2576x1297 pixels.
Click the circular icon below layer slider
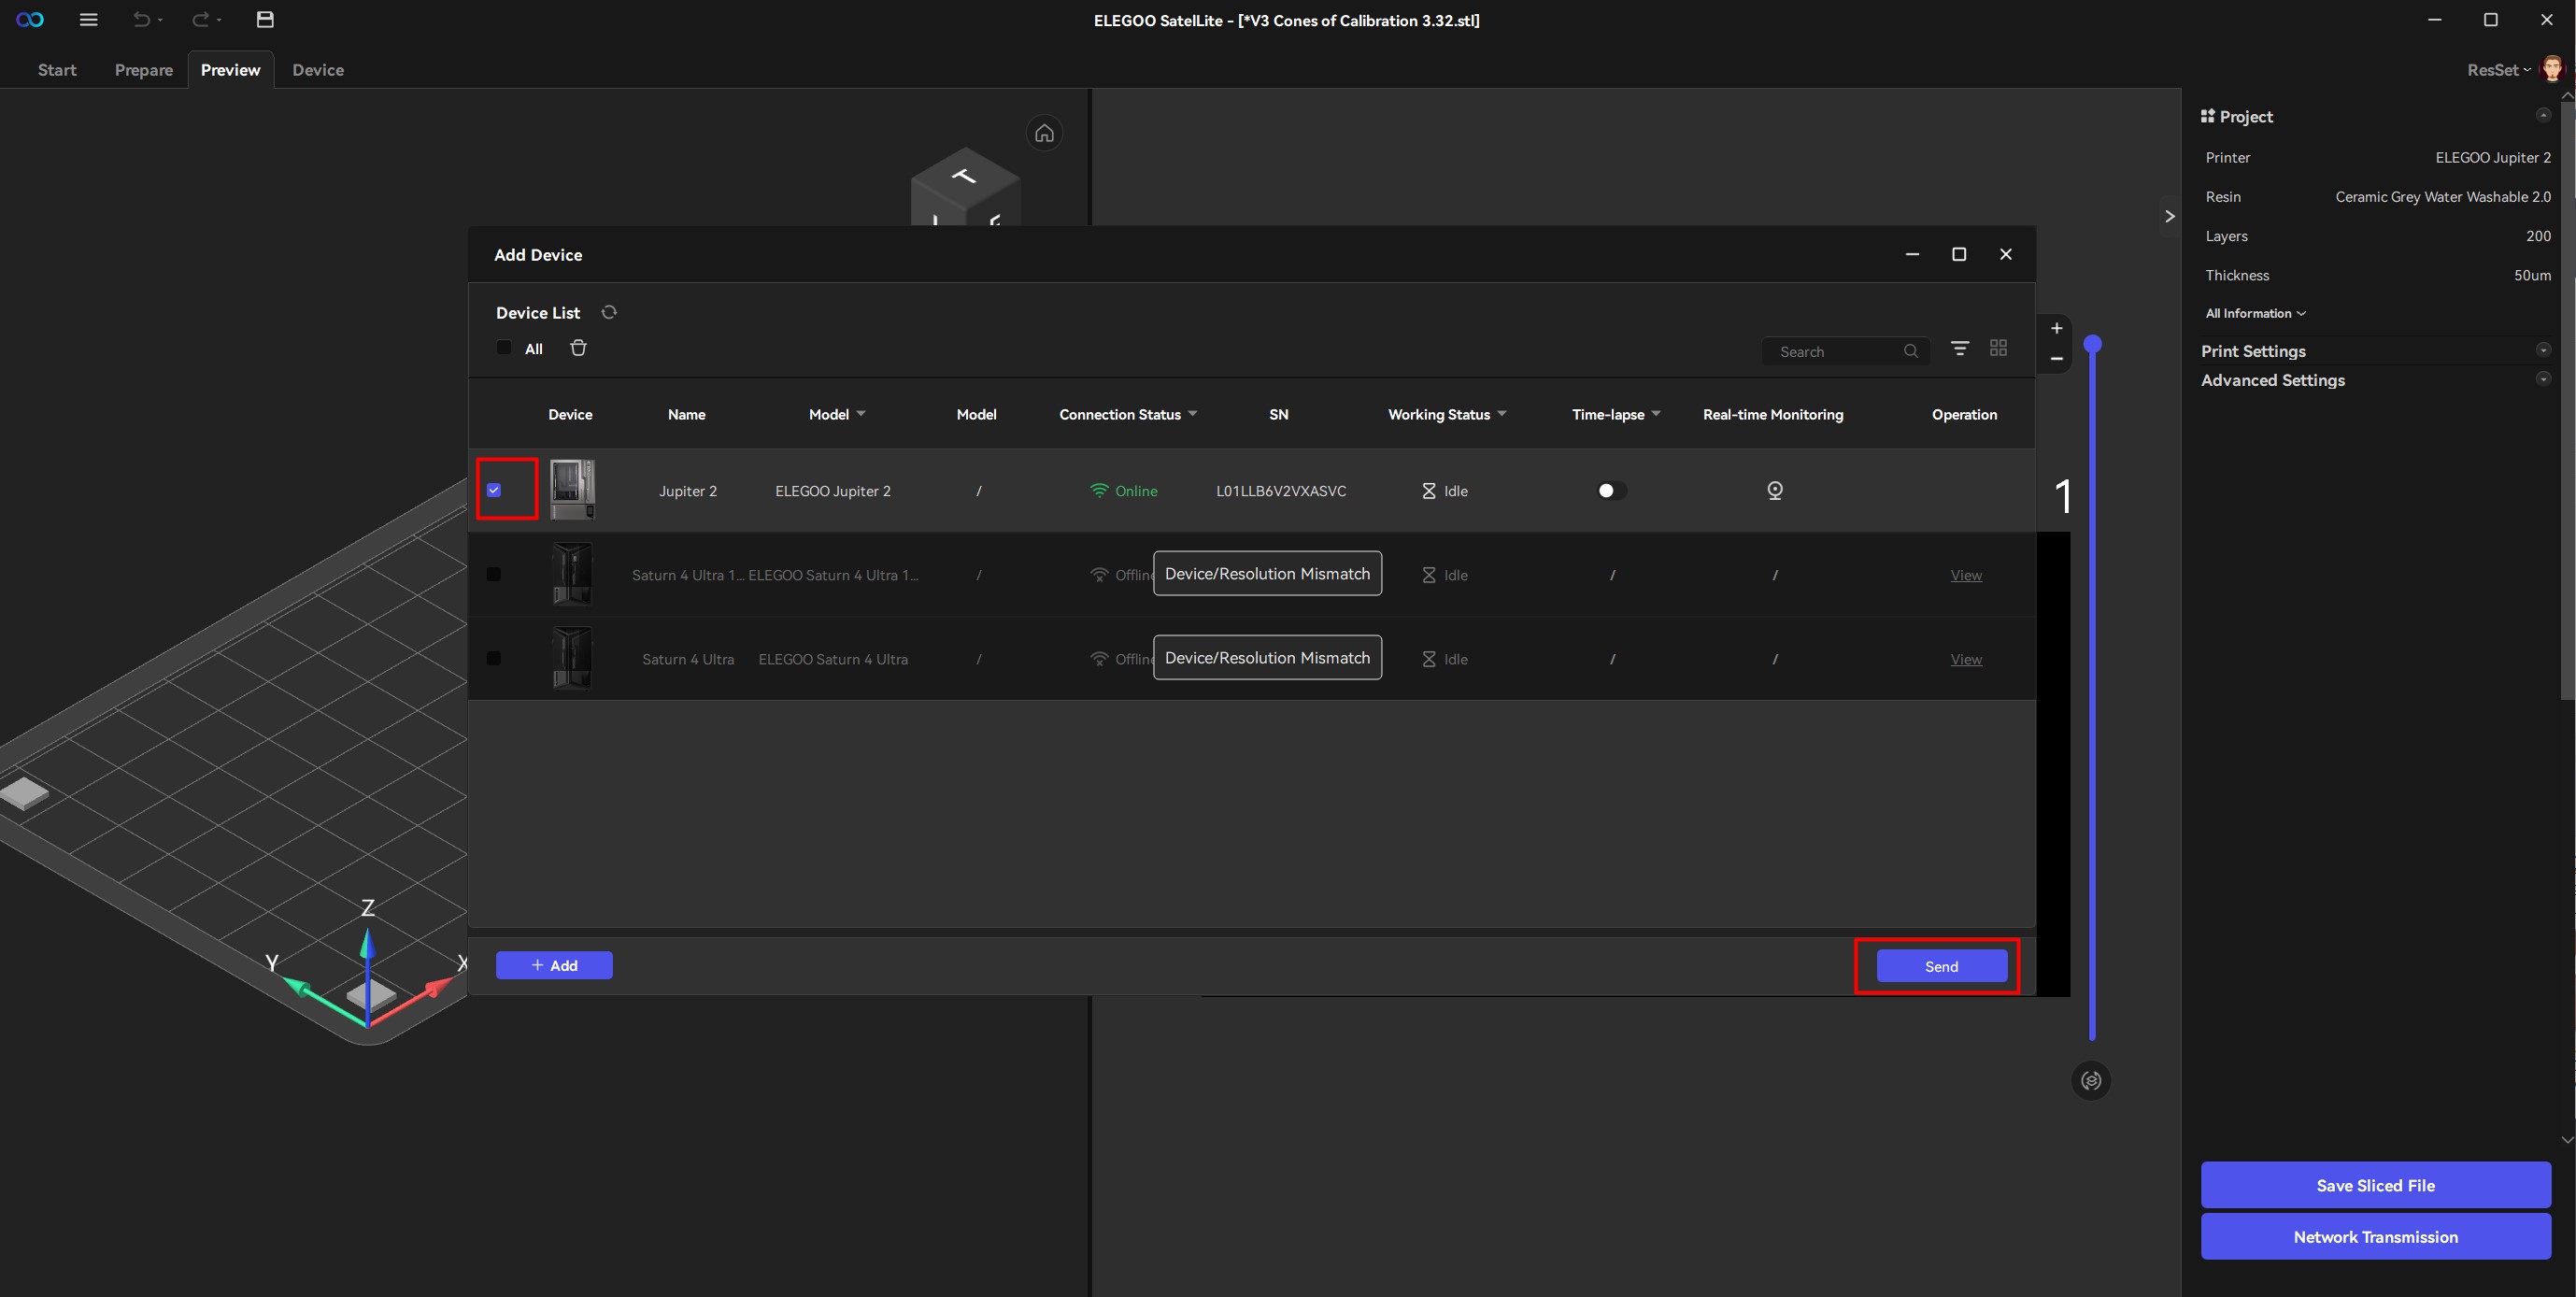click(x=2091, y=1080)
